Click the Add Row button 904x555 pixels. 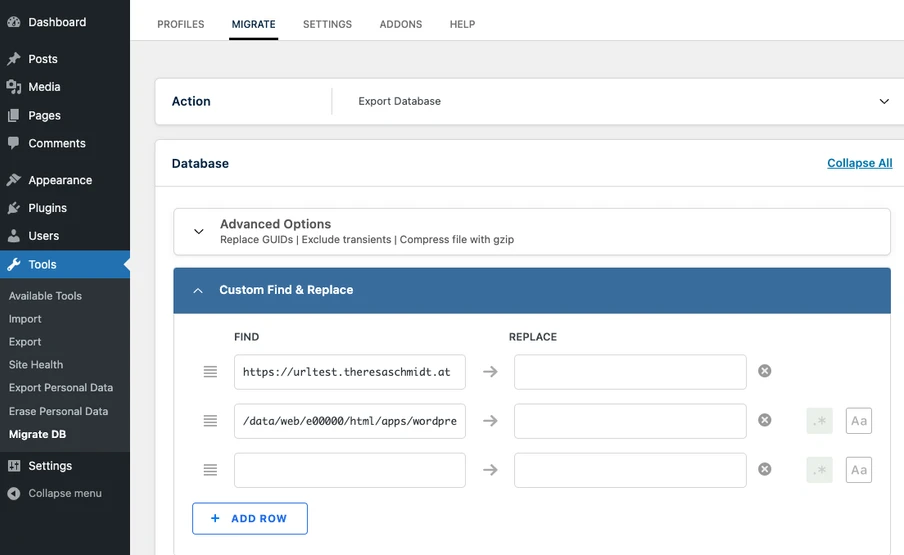250,519
